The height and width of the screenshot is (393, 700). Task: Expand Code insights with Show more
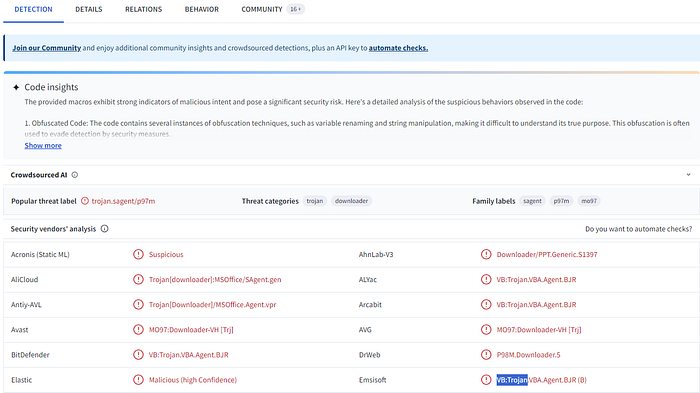click(43, 146)
